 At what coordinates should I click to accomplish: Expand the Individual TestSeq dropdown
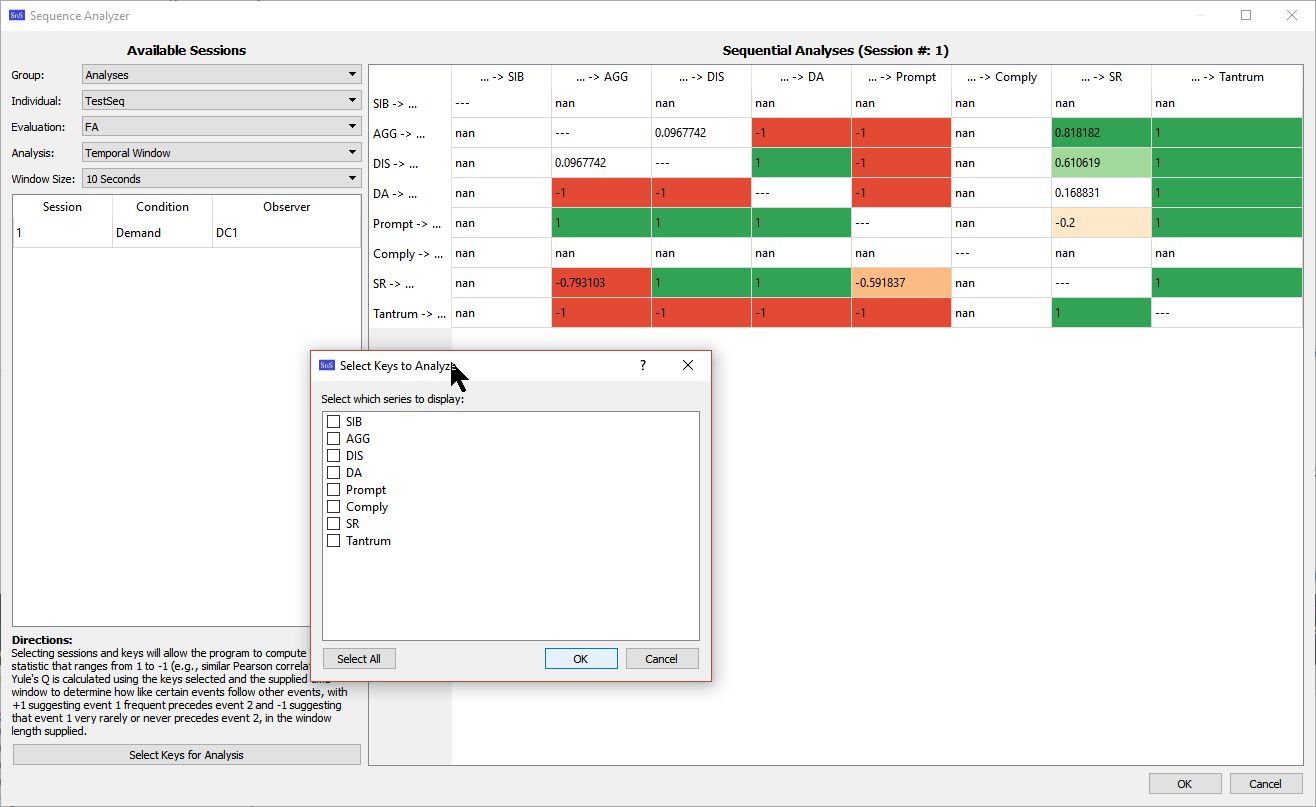(x=221, y=101)
